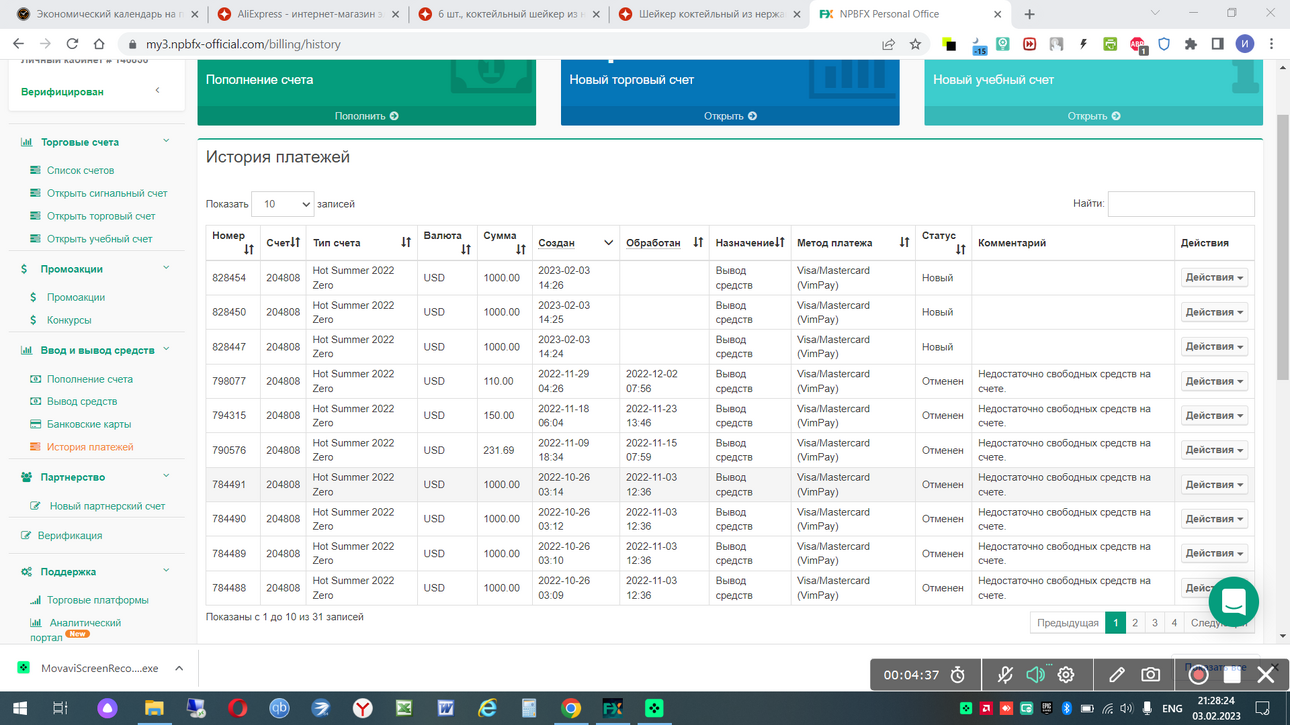The height and width of the screenshot is (725, 1290).
Task: Go to the browser home page
Action: [x=99, y=44]
